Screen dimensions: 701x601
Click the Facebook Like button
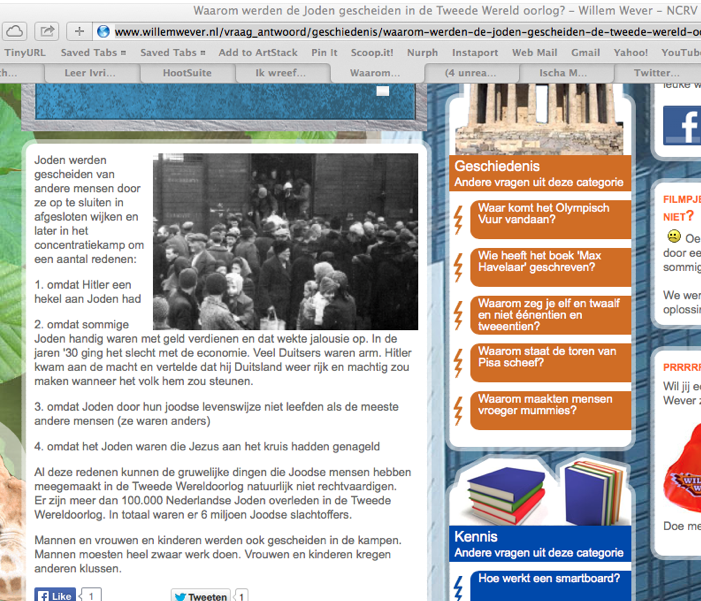55,595
